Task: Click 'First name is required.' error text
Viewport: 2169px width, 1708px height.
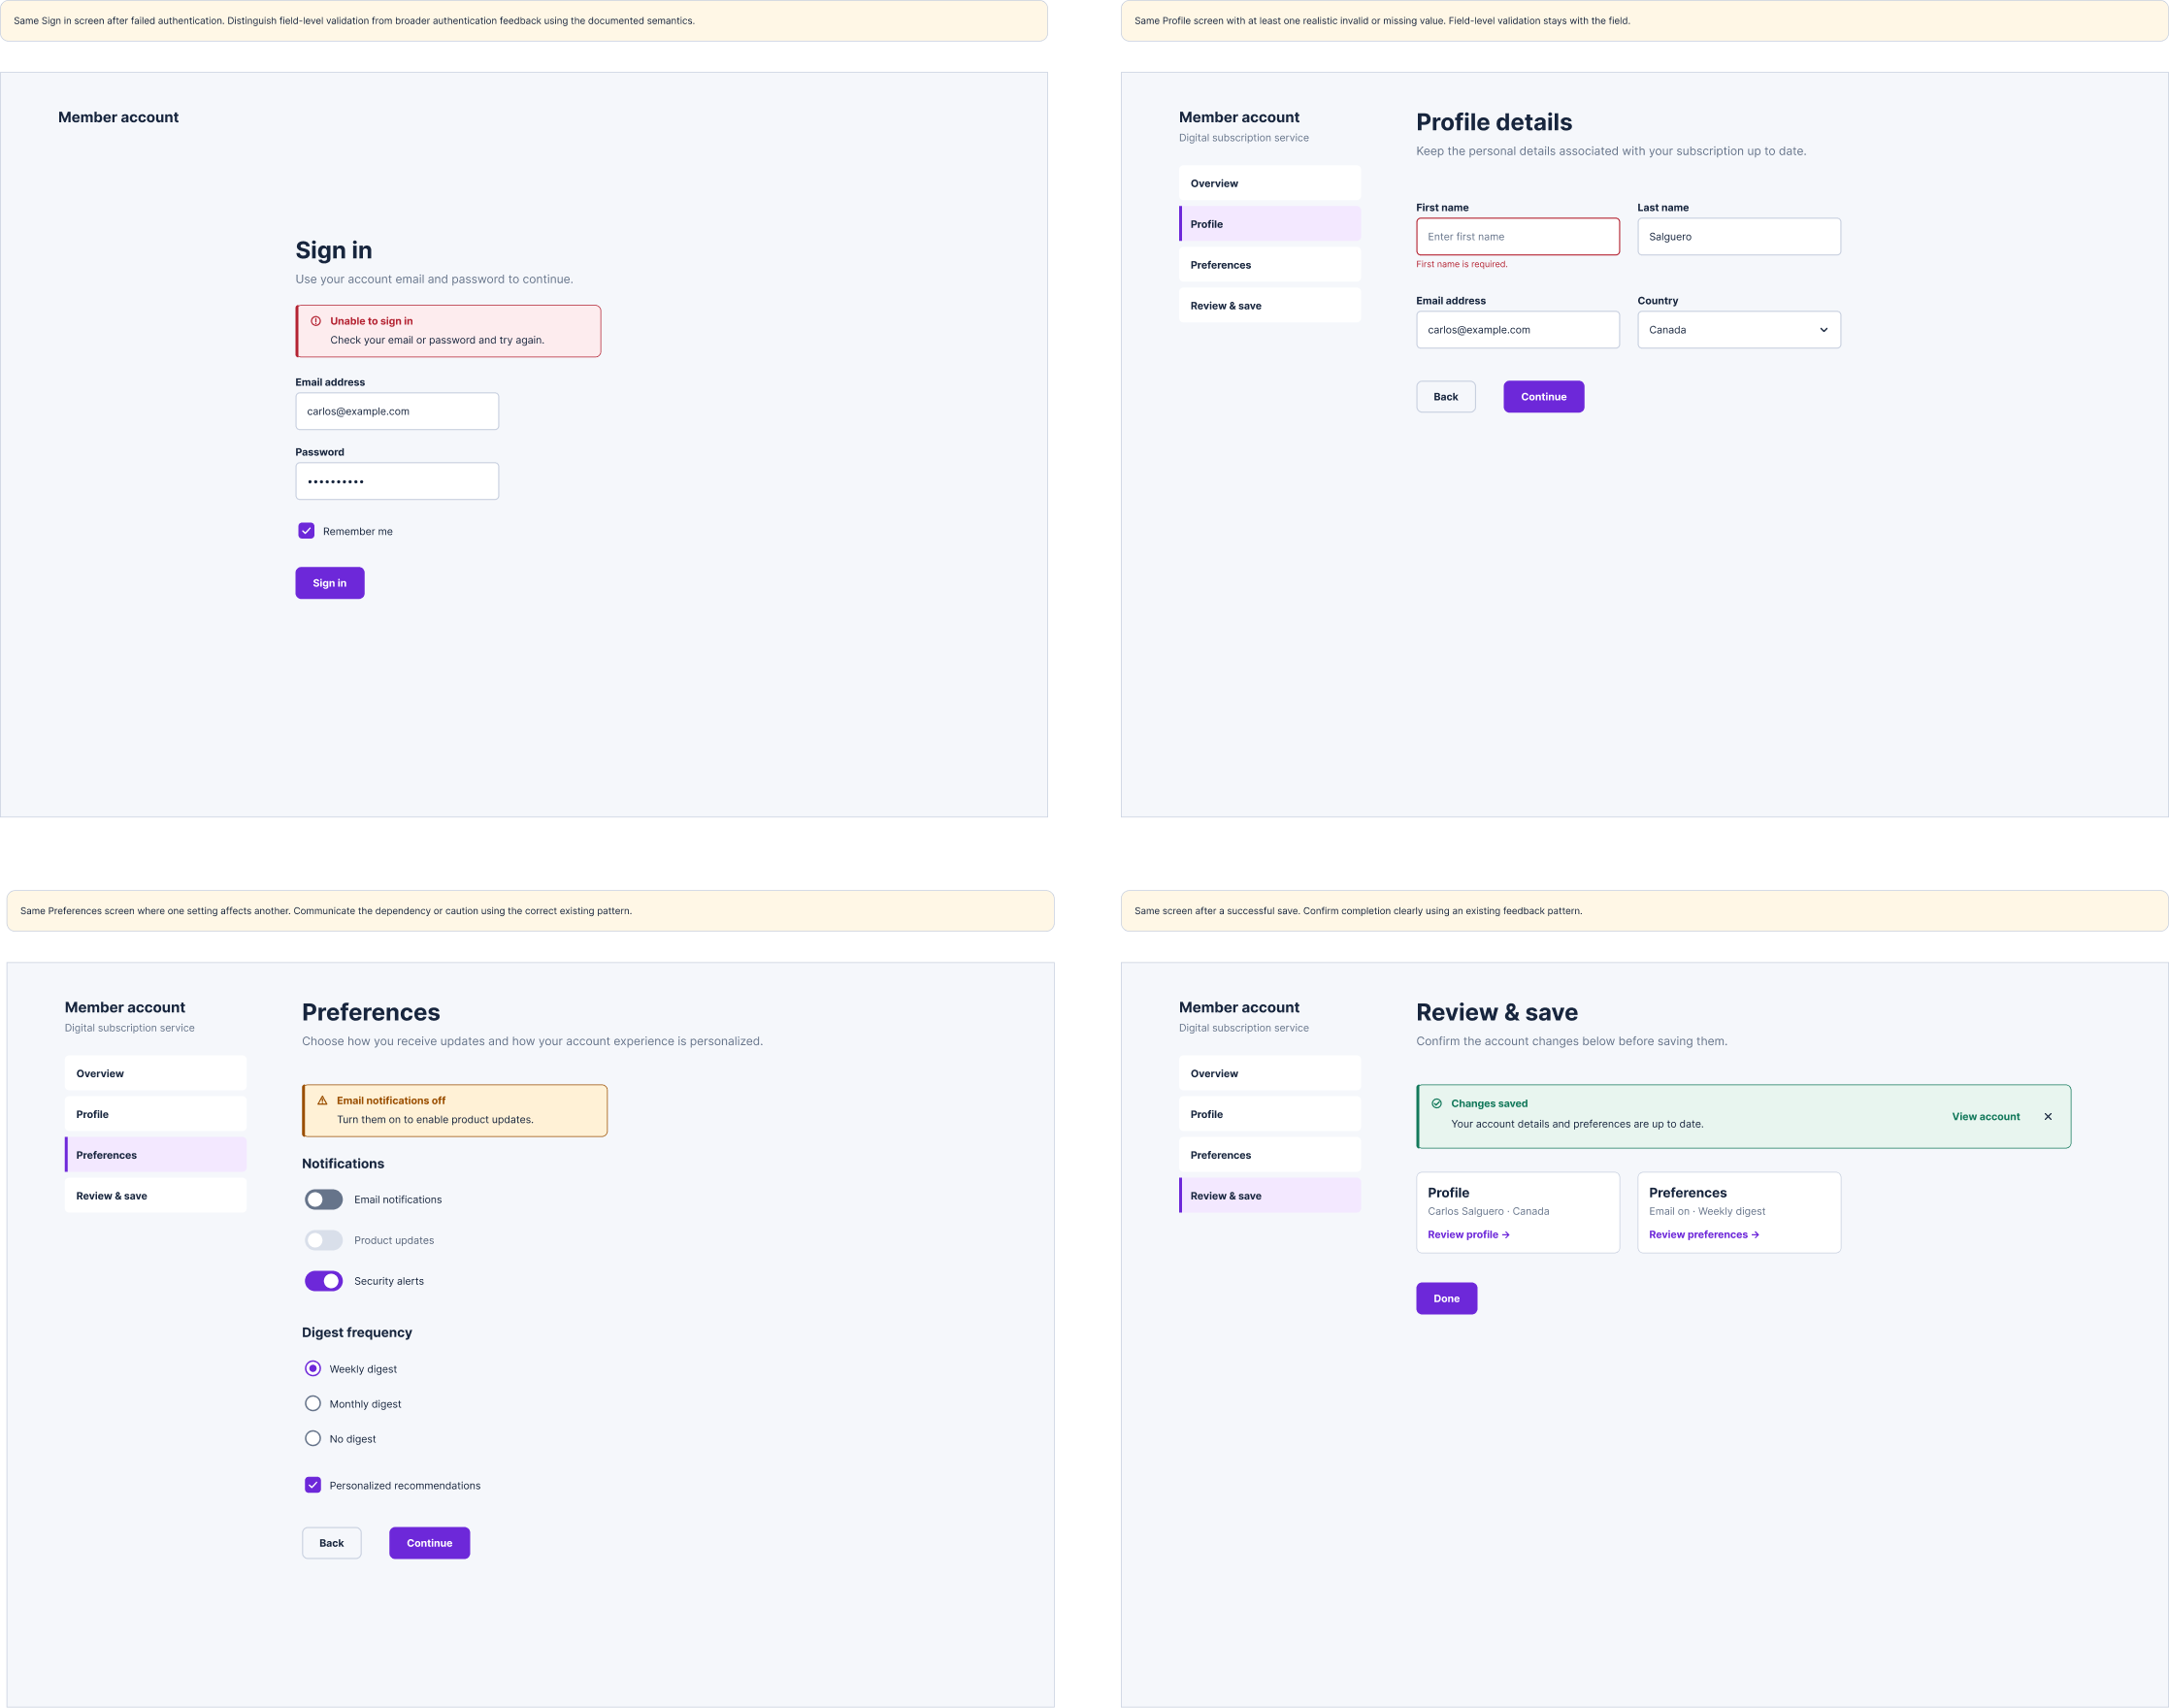Action: pyautogui.click(x=1462, y=264)
